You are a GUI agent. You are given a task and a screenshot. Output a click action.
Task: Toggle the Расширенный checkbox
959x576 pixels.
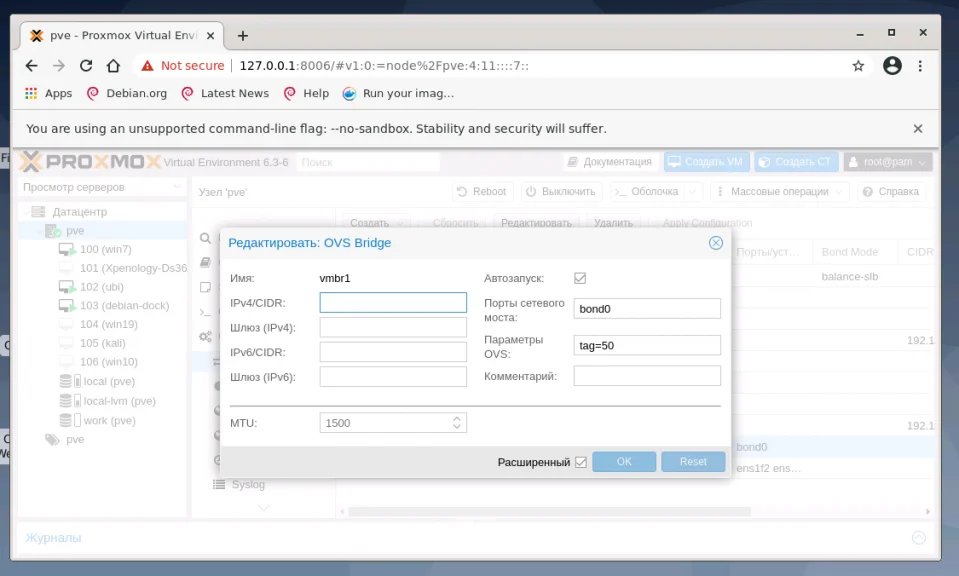tap(583, 461)
